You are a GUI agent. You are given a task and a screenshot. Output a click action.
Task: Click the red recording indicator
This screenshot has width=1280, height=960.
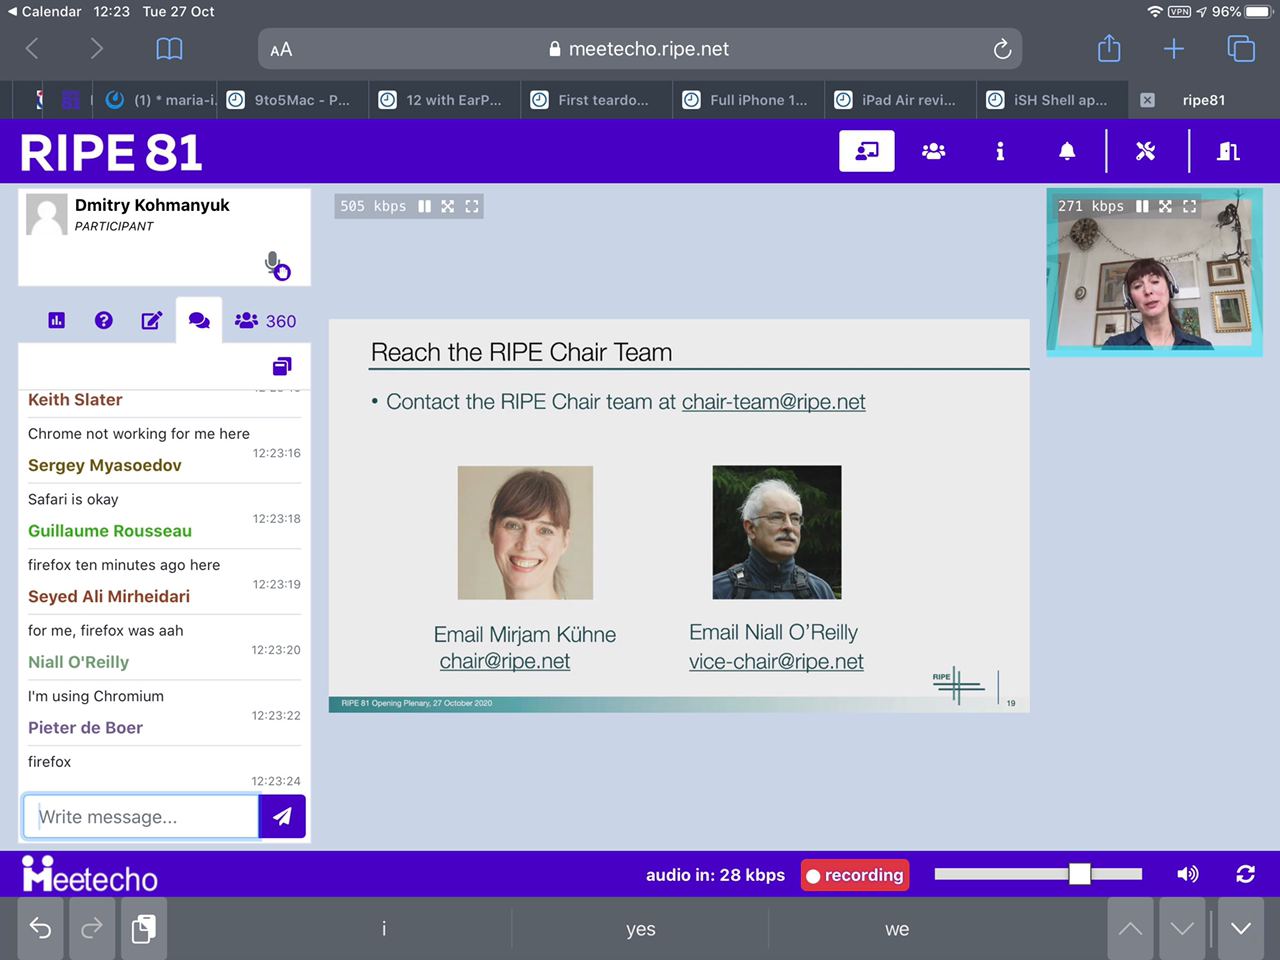[x=855, y=875]
